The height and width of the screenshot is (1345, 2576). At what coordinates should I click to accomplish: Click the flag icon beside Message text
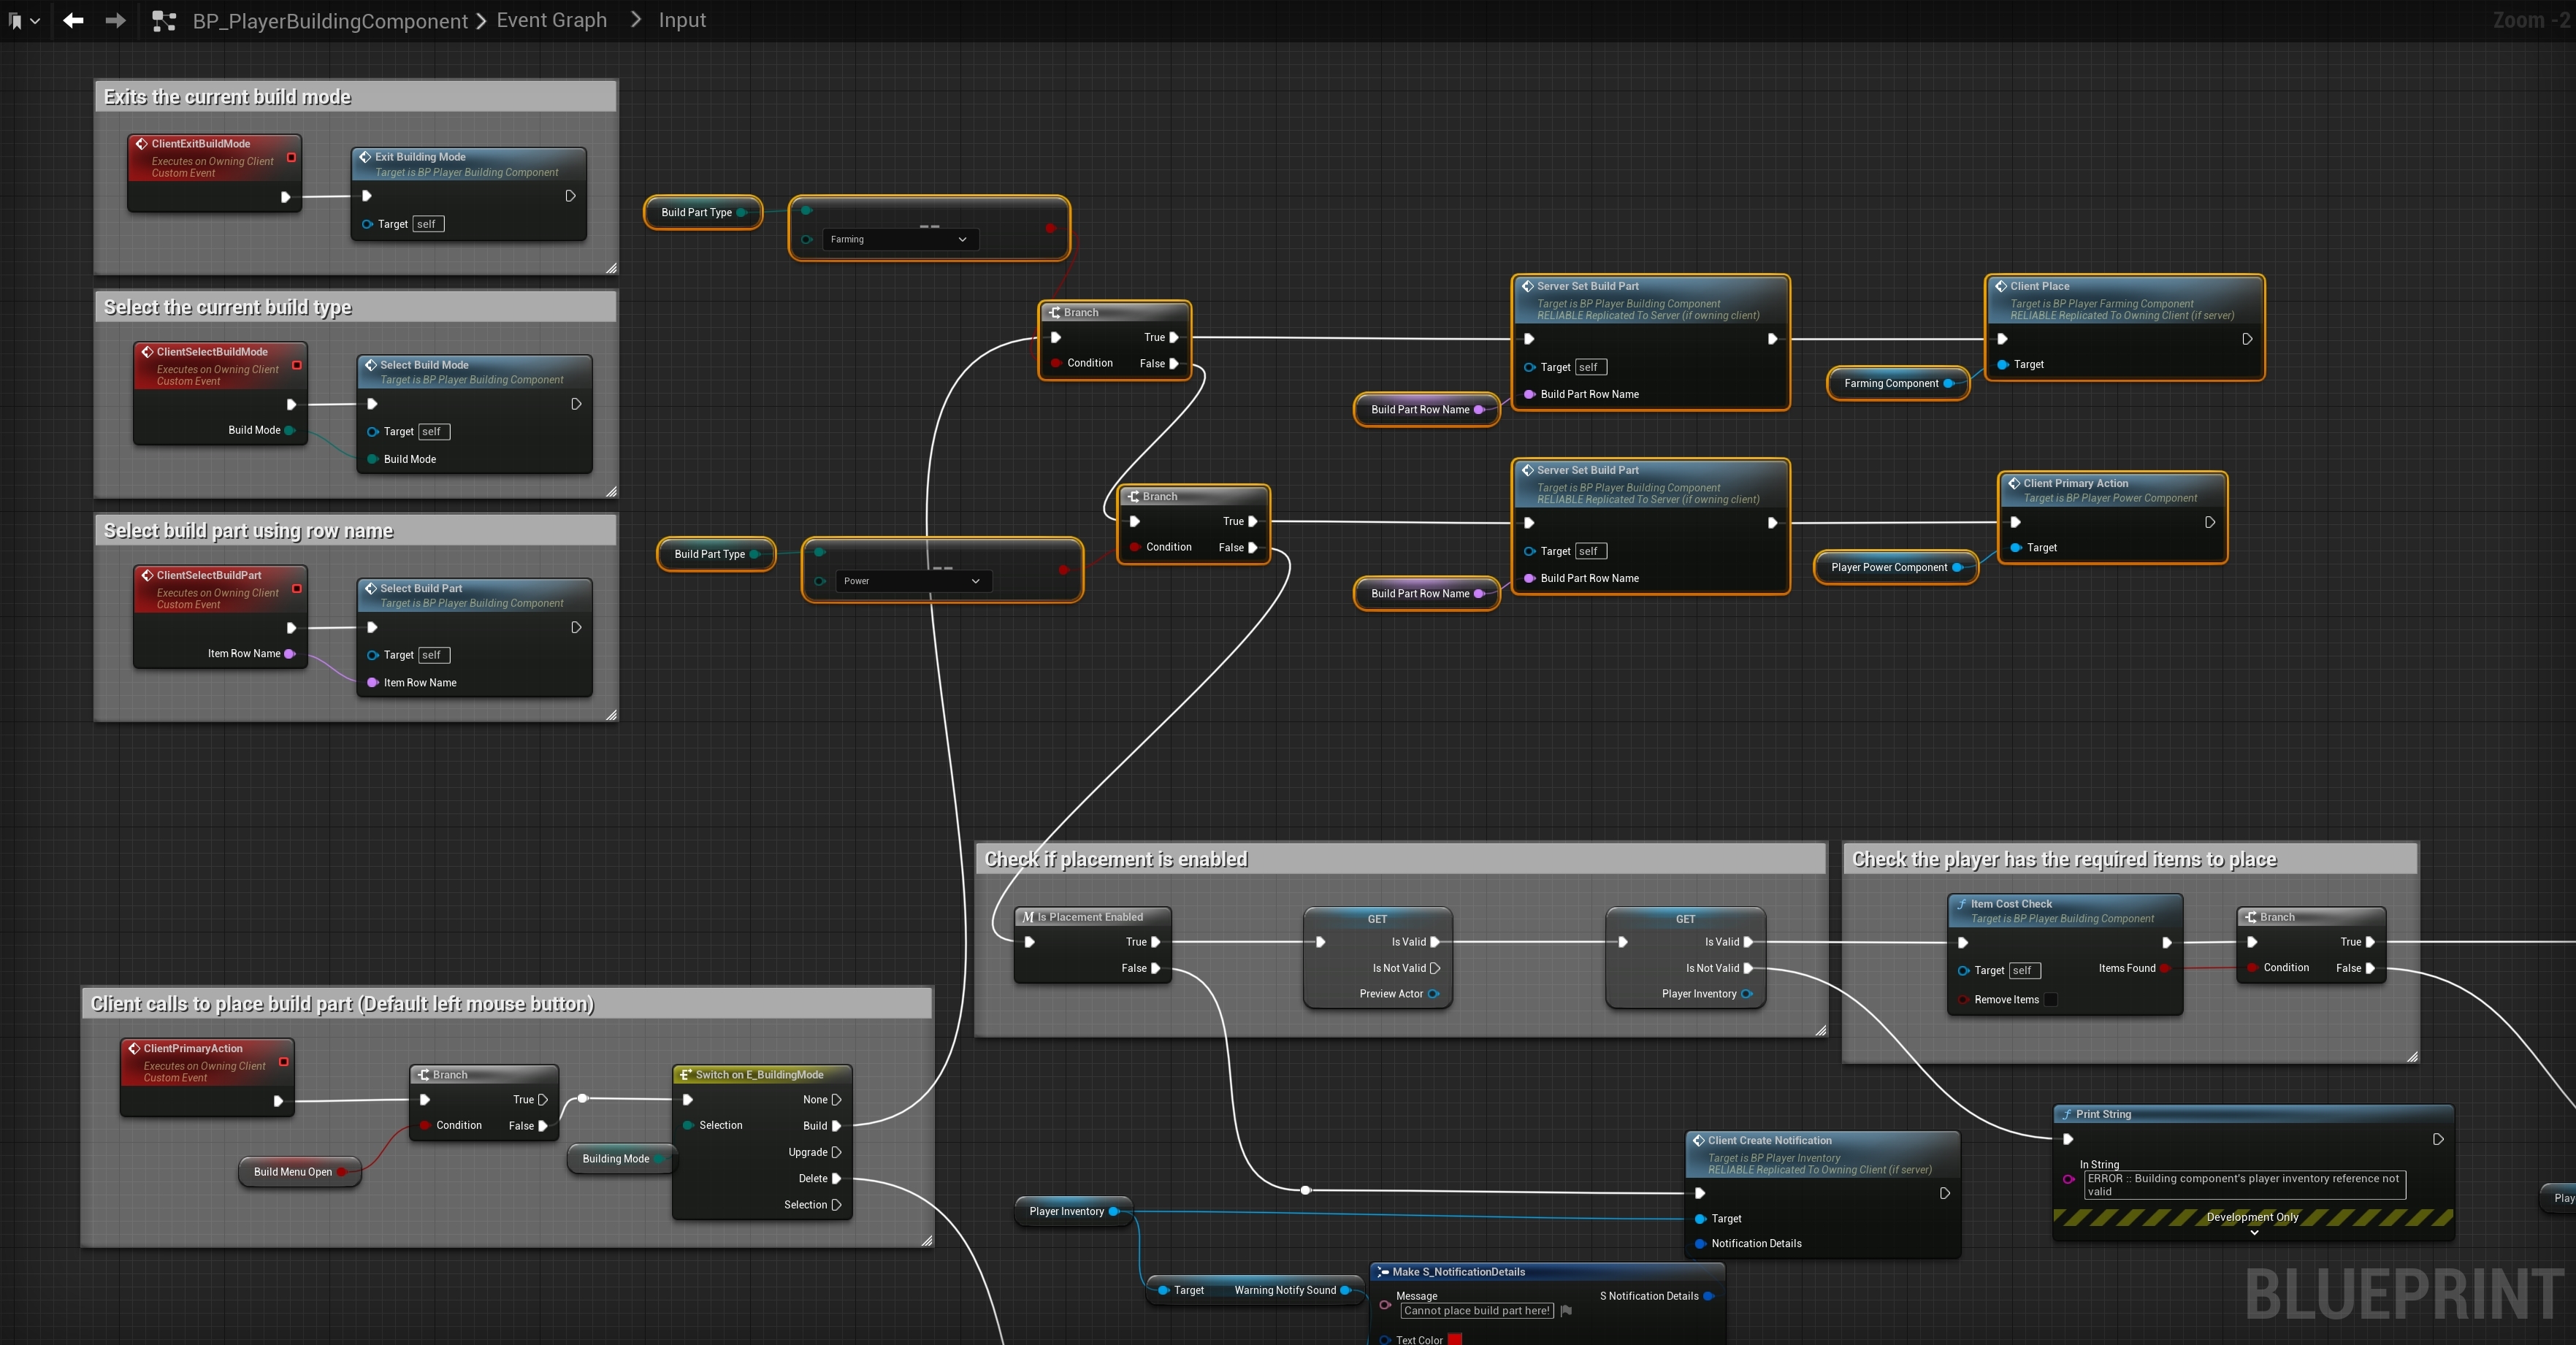1566,1310
